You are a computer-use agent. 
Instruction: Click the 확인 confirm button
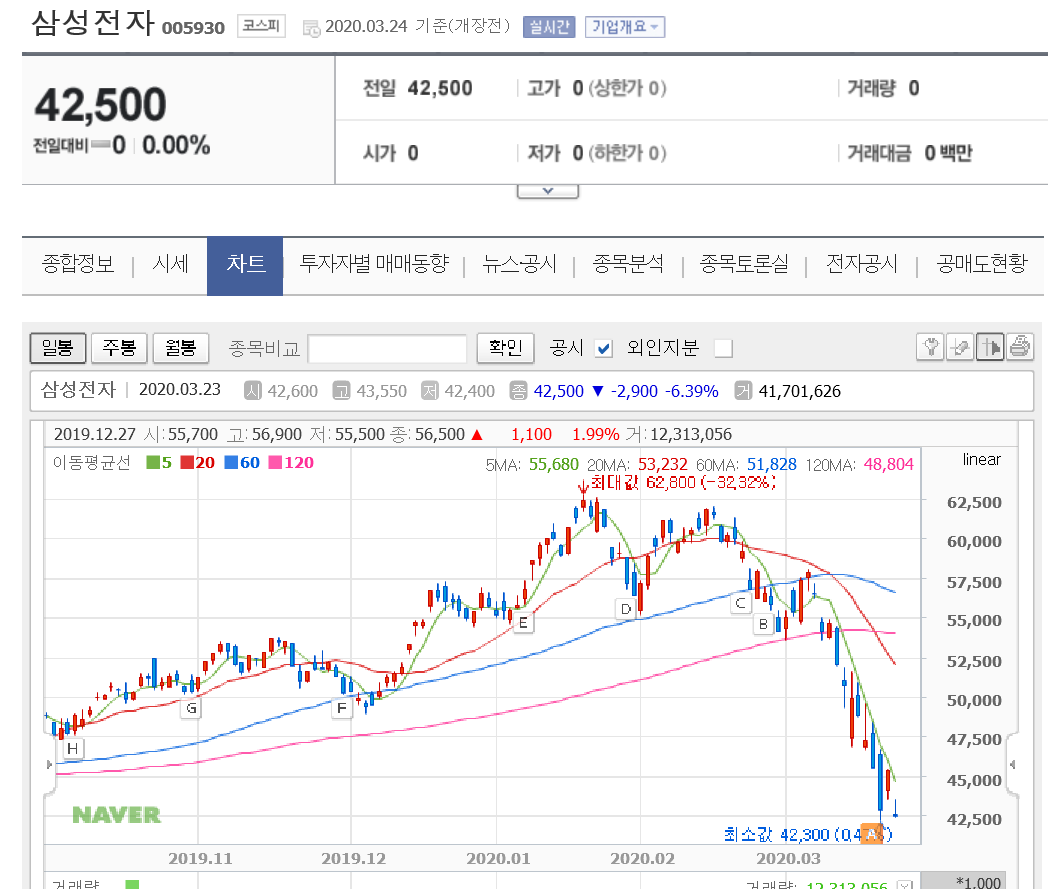(x=505, y=348)
